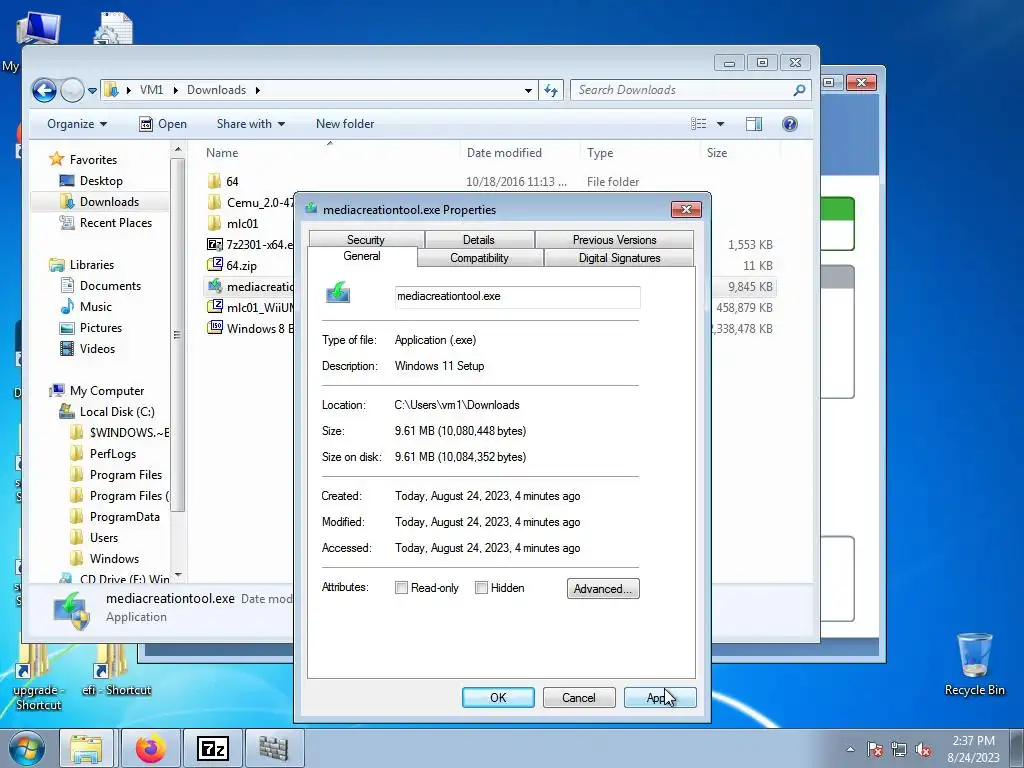Screen dimensions: 1024x768
Task: Click the muted volume tray icon
Action: 923,749
